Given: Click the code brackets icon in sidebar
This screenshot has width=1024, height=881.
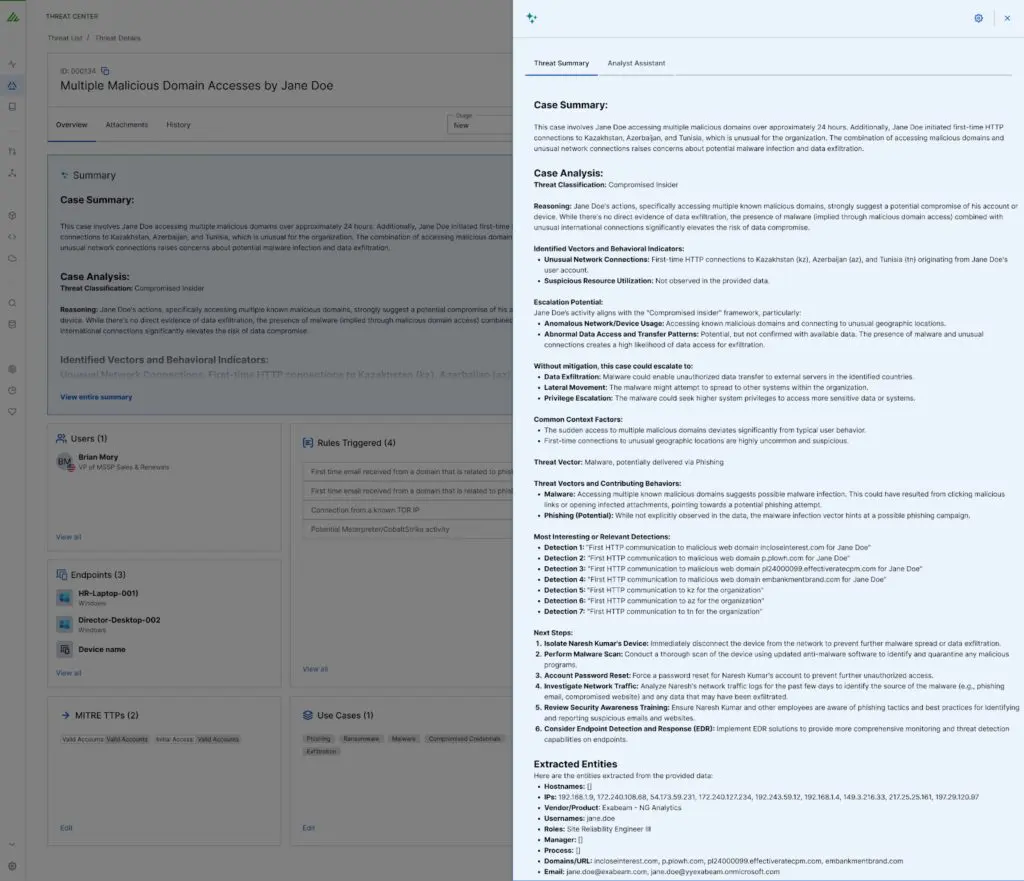Looking at the screenshot, I should point(12,237).
